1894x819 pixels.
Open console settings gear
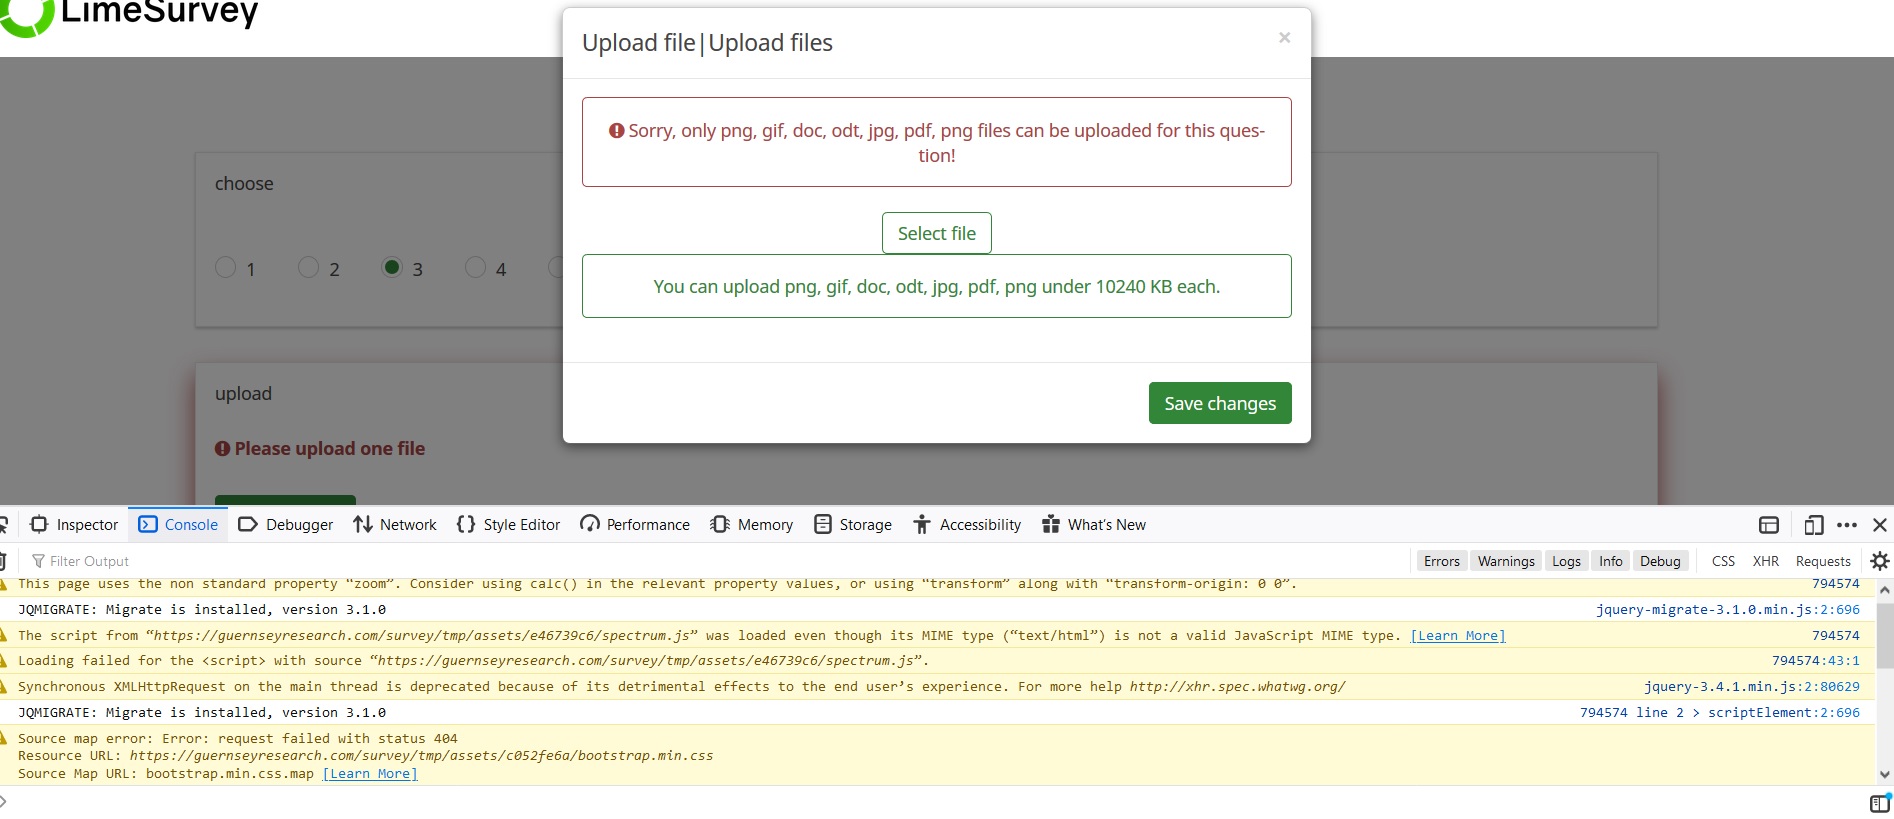point(1880,561)
